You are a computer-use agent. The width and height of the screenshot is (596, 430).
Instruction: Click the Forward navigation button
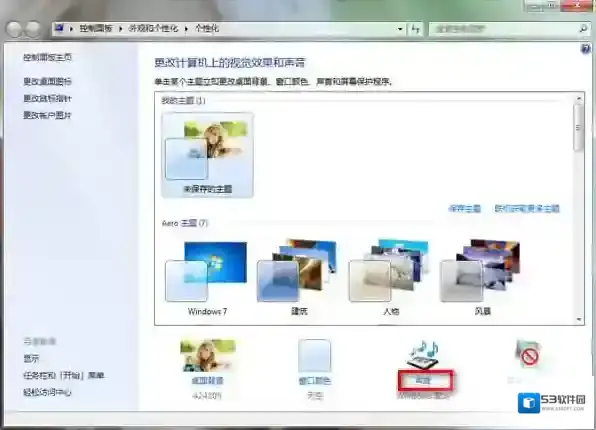click(32, 29)
